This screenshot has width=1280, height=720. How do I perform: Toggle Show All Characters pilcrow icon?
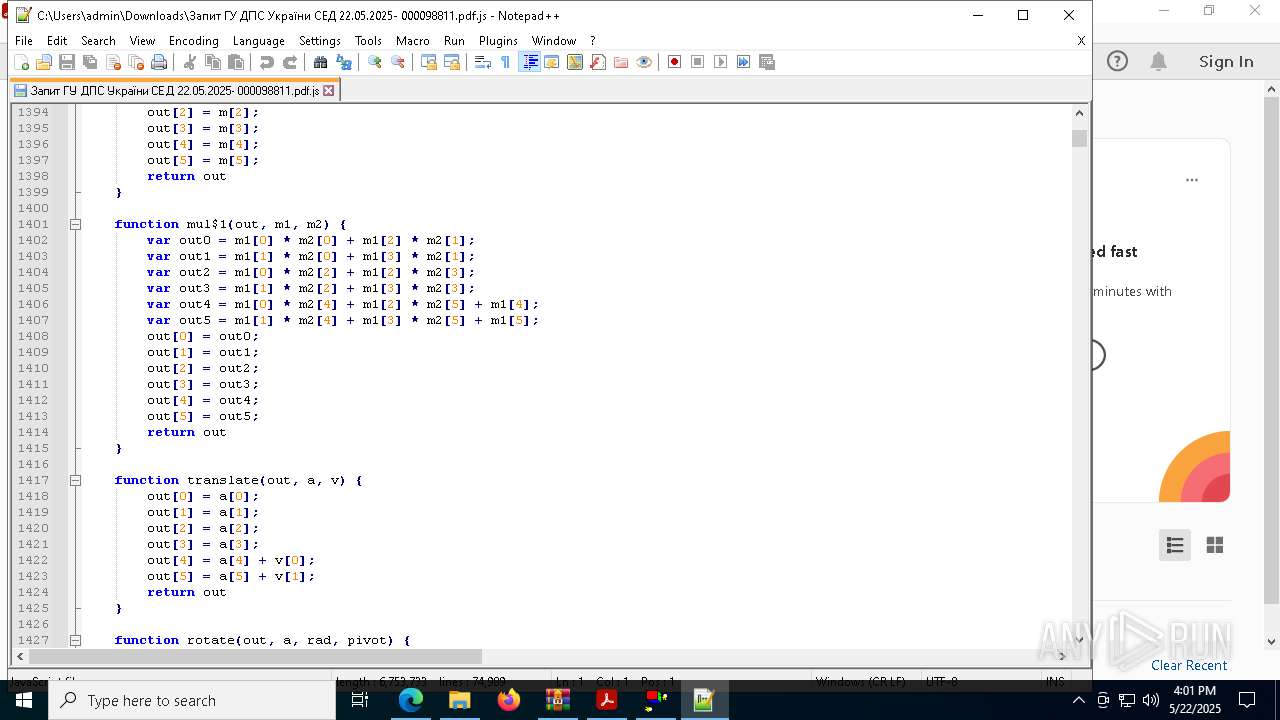(x=505, y=62)
